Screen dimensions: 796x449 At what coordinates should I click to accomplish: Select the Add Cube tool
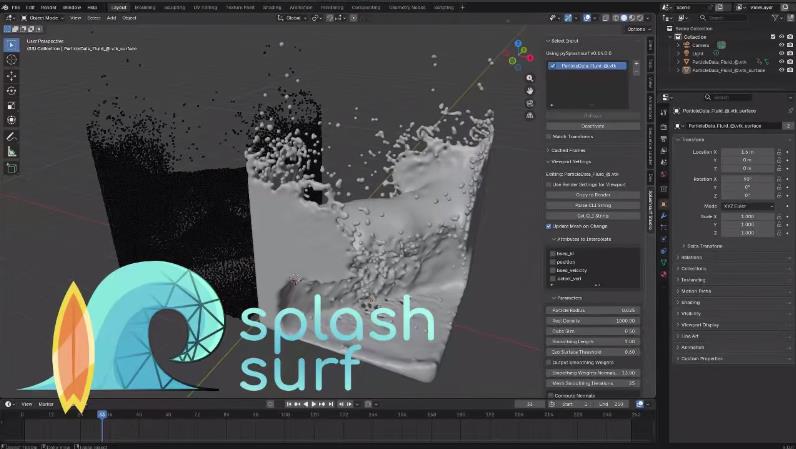click(11, 168)
